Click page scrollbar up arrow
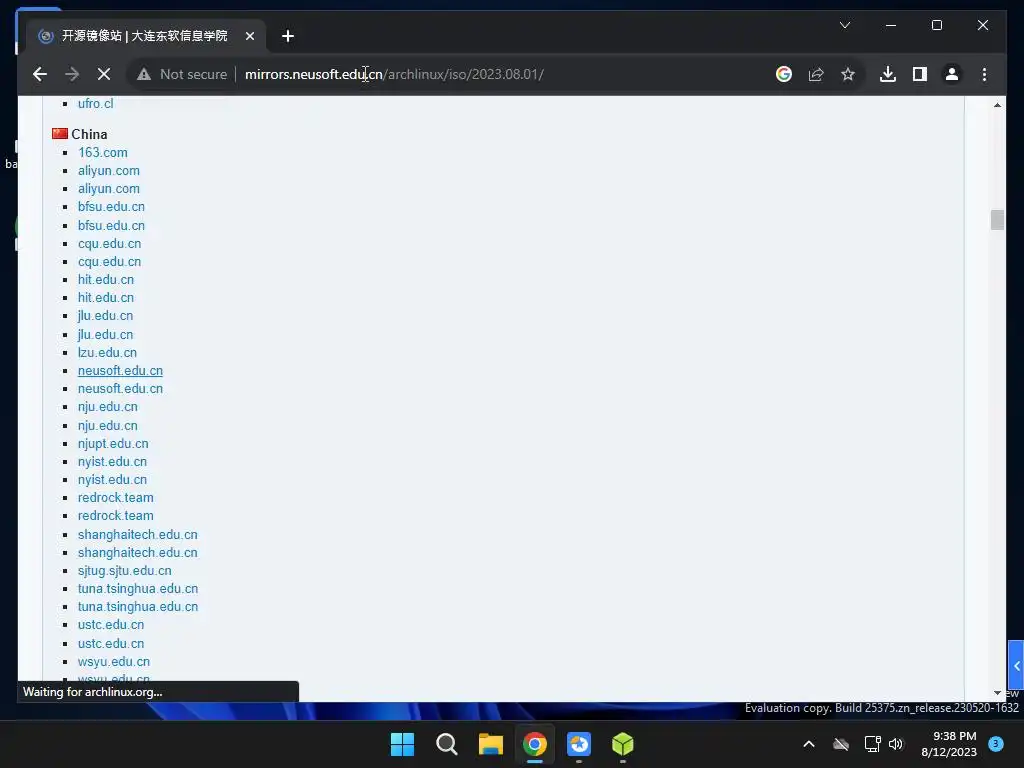Image resolution: width=1024 pixels, height=768 pixels. click(997, 104)
